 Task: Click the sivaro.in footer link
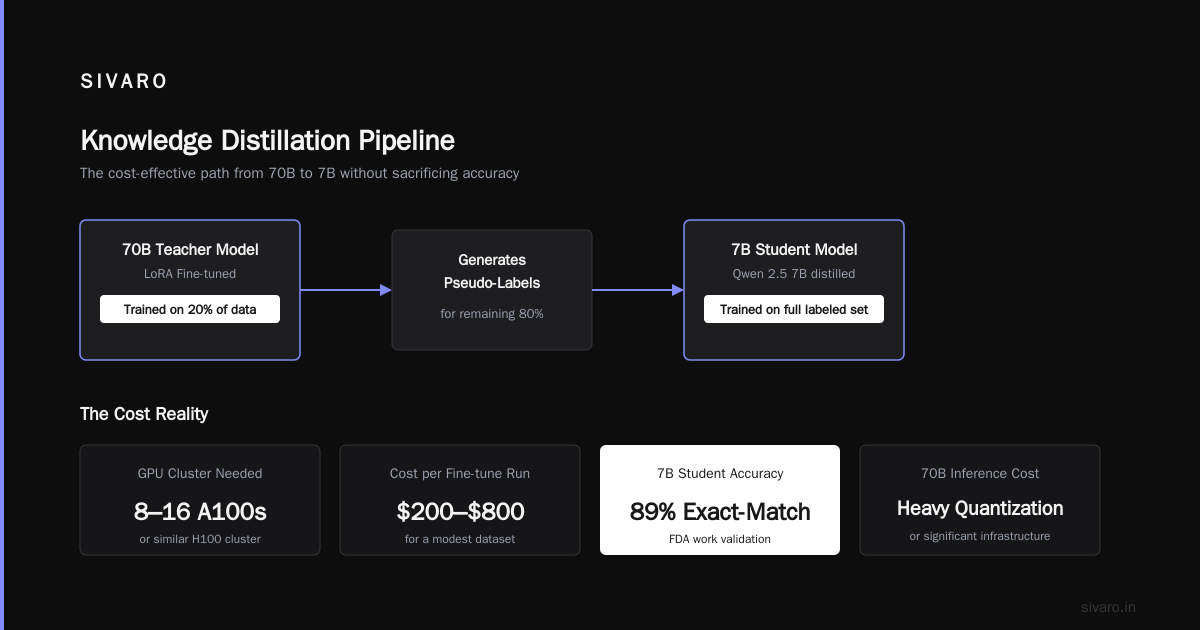(1109, 607)
